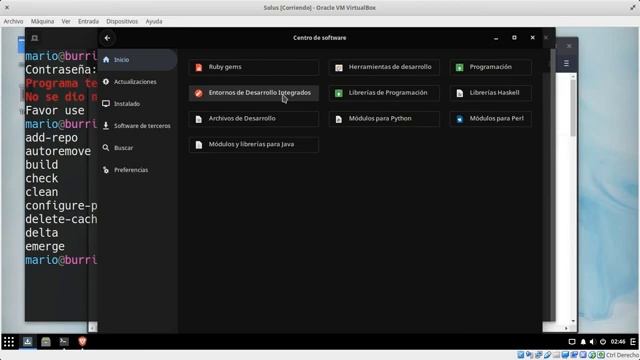Viewport: 640px width, 360px height.
Task: Open VirtualBox Máquina menu
Action: [x=42, y=21]
